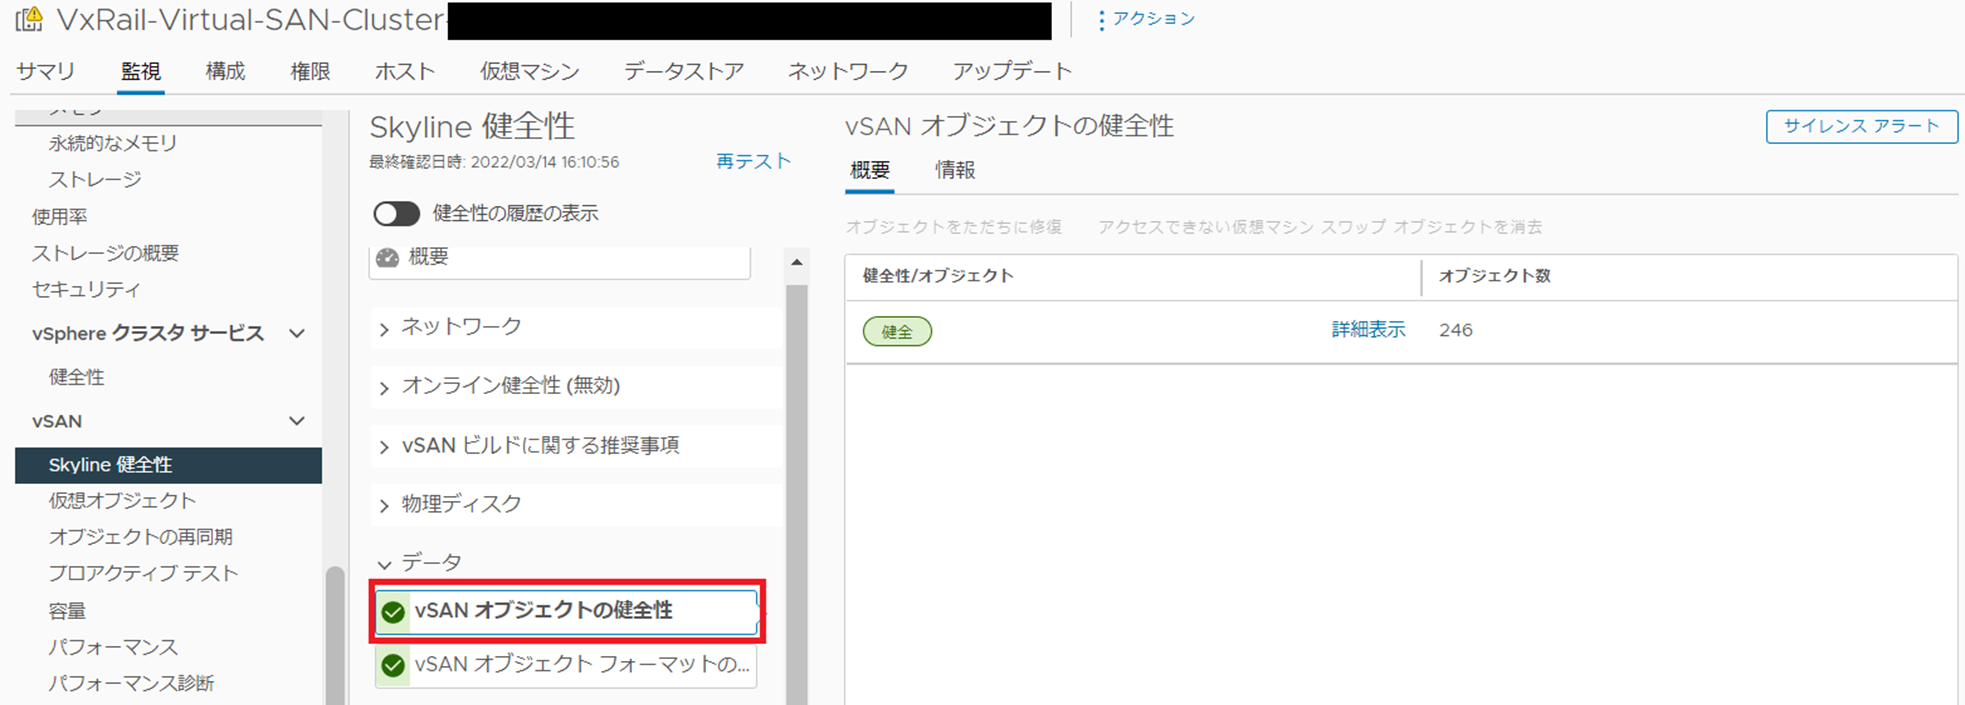
Task: Select Skyline 健全性 in sidebar
Action: pyautogui.click(x=168, y=465)
